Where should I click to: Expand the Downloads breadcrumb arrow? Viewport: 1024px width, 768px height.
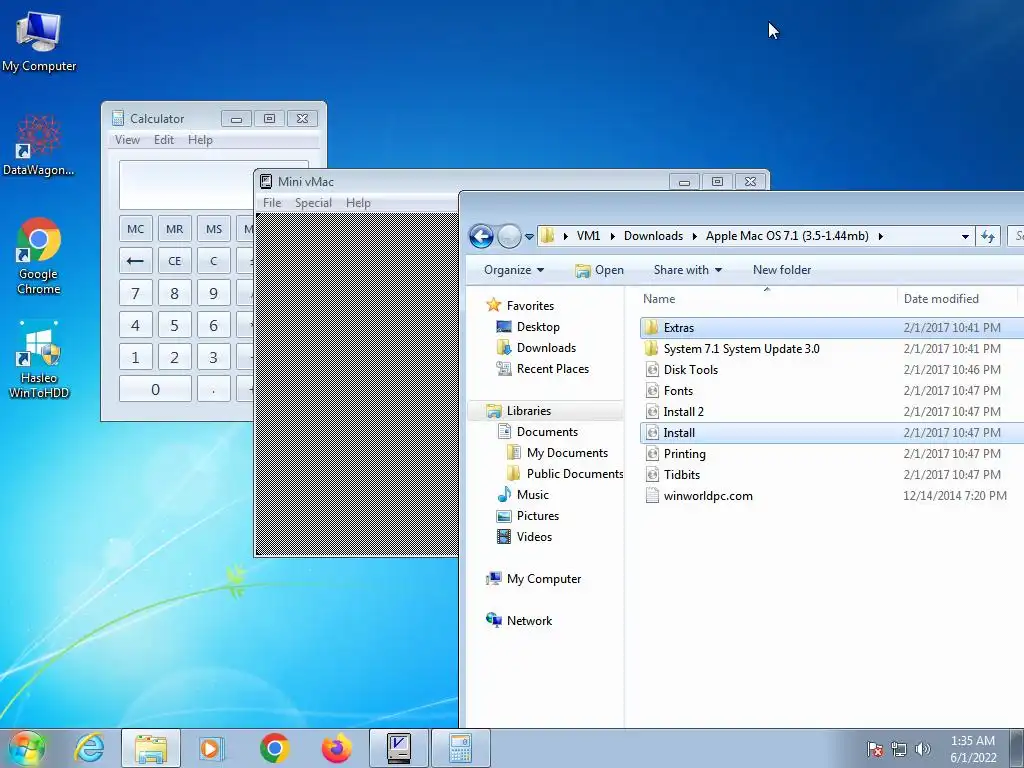click(x=694, y=236)
